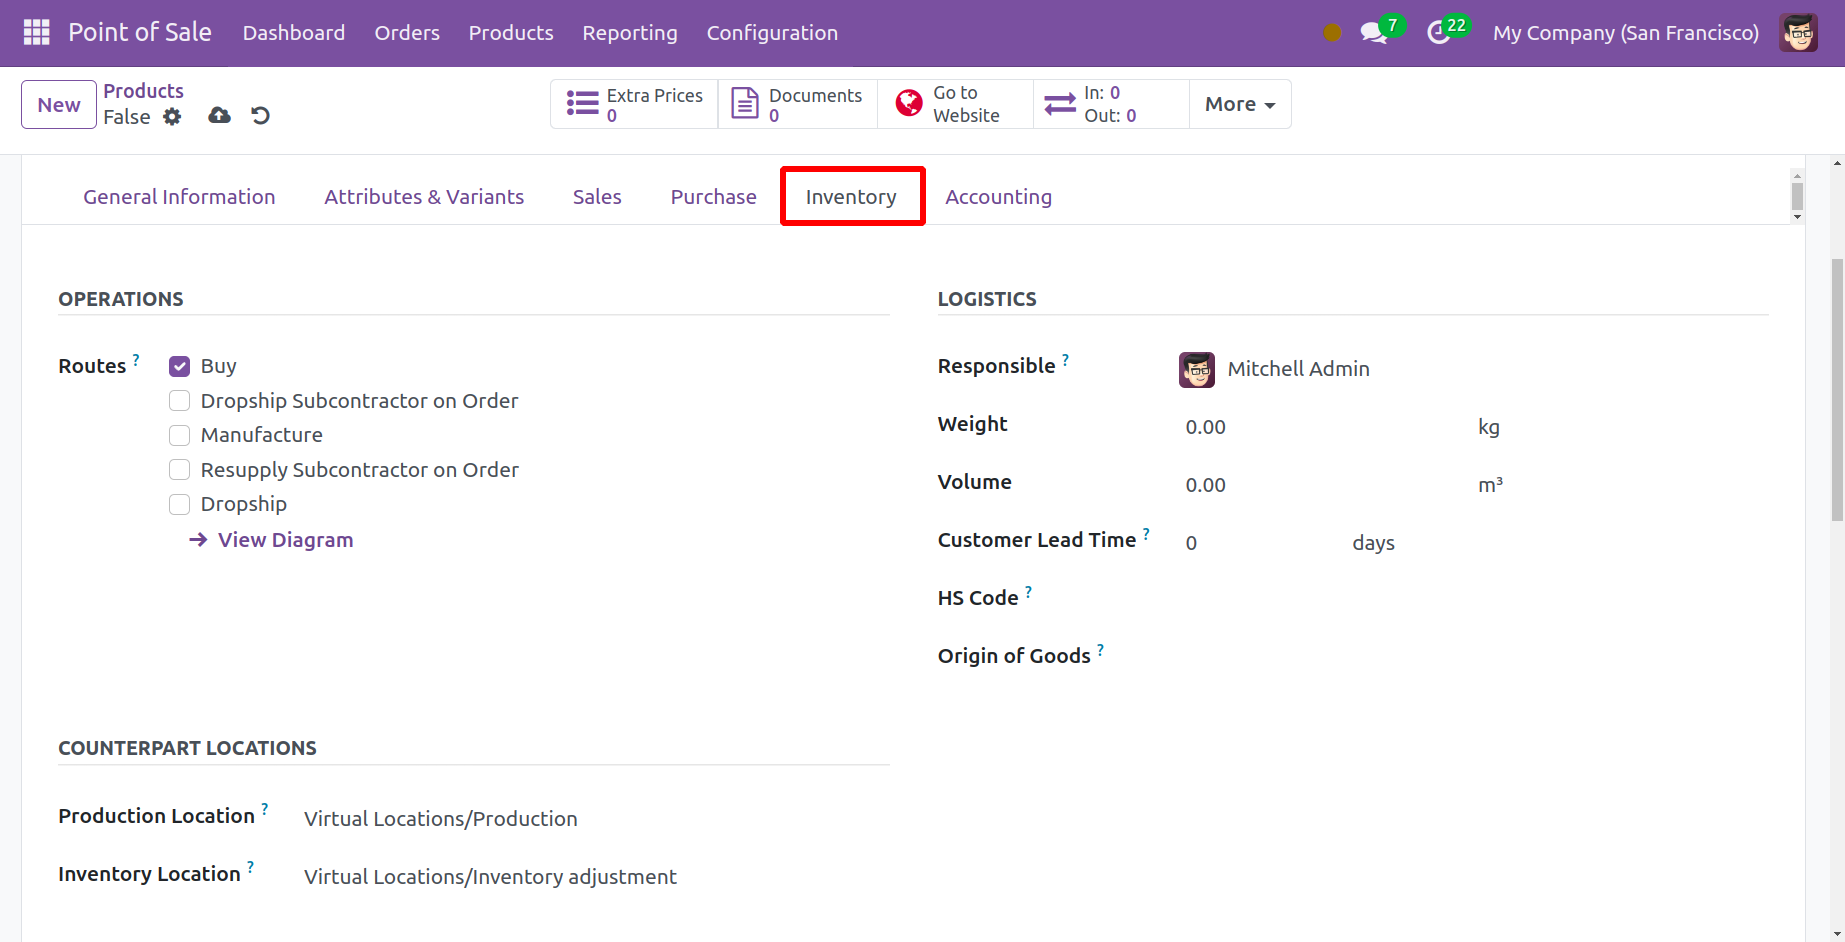Click the user avatar in top bar
The width and height of the screenshot is (1845, 942).
(x=1798, y=33)
